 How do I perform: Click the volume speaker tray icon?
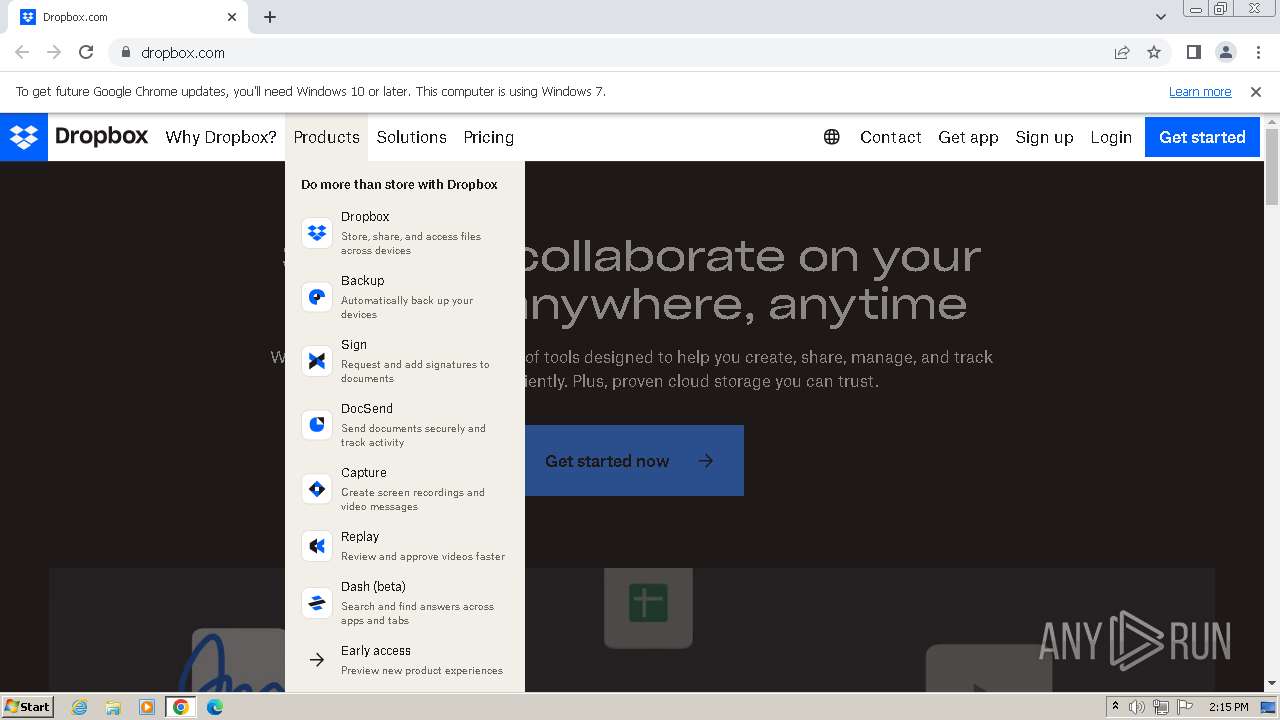pyautogui.click(x=1137, y=707)
